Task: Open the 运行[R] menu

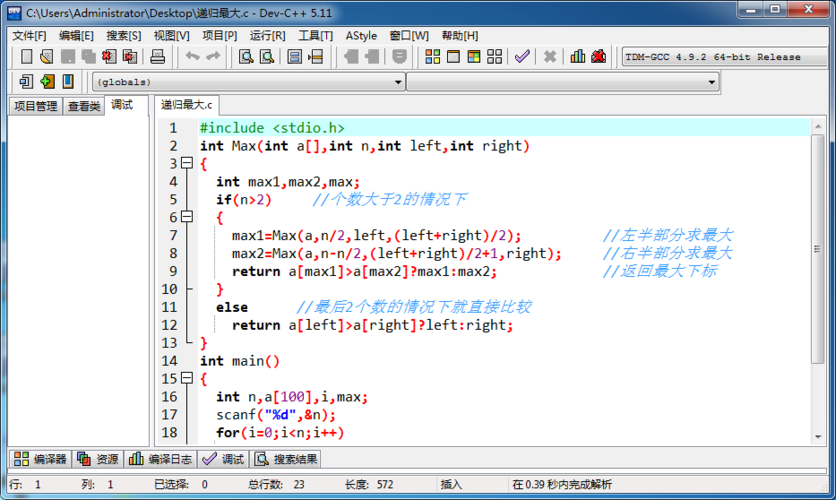Action: (267, 35)
